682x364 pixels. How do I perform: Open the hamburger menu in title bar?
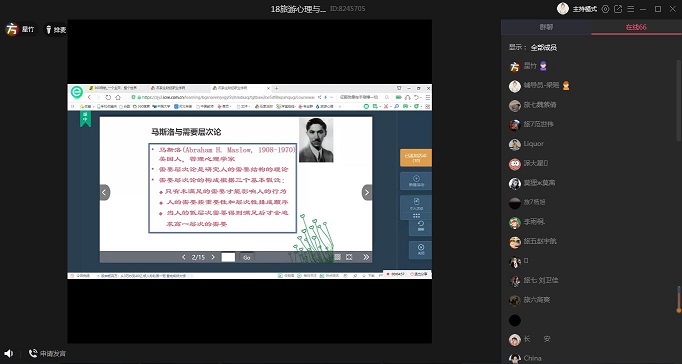[x=631, y=9]
